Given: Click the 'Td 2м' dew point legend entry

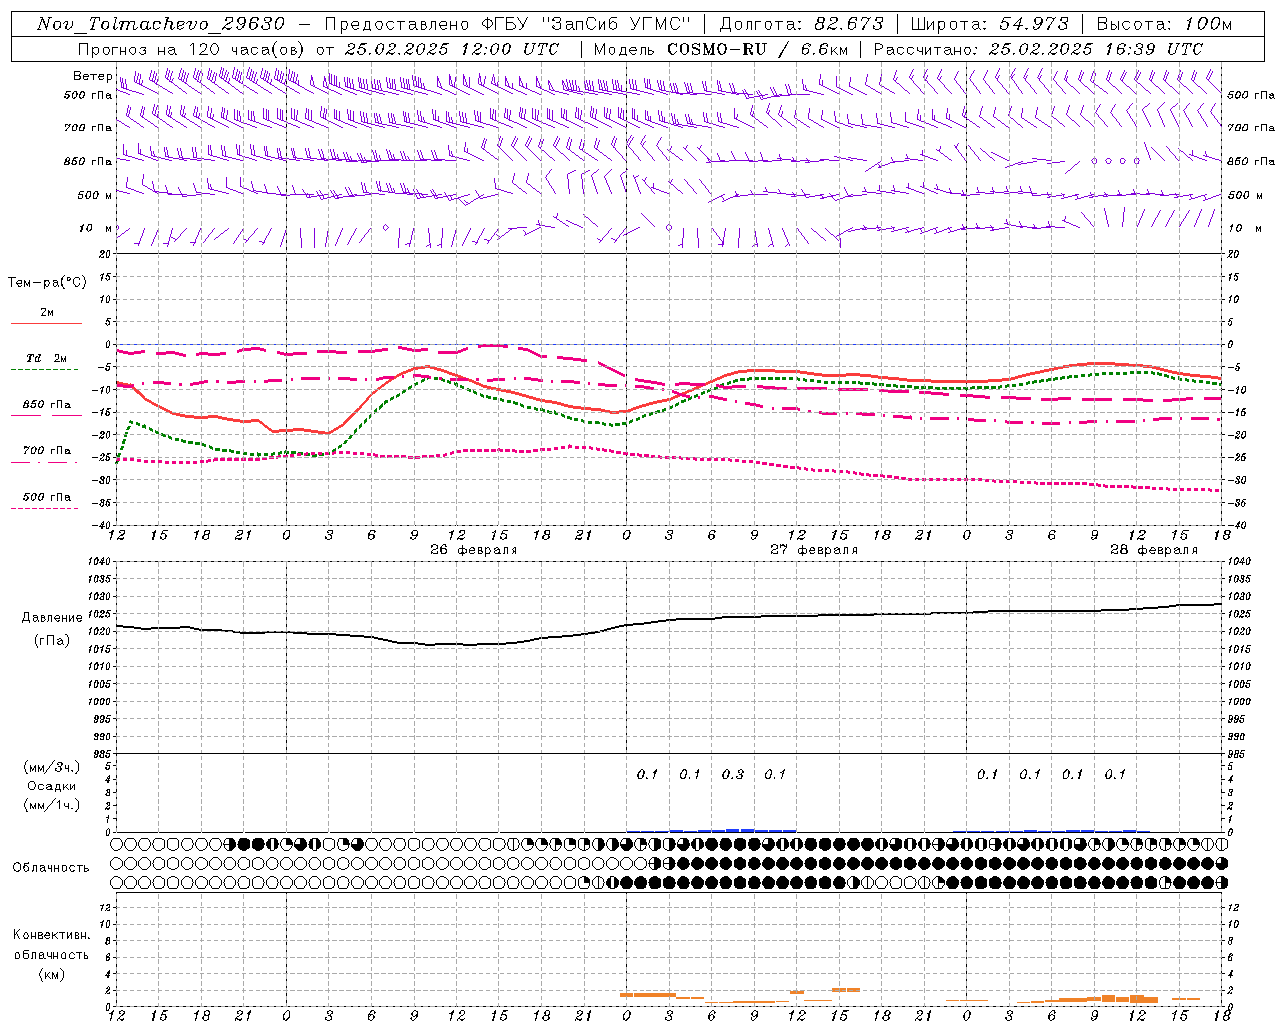Looking at the screenshot, I should coord(47,358).
